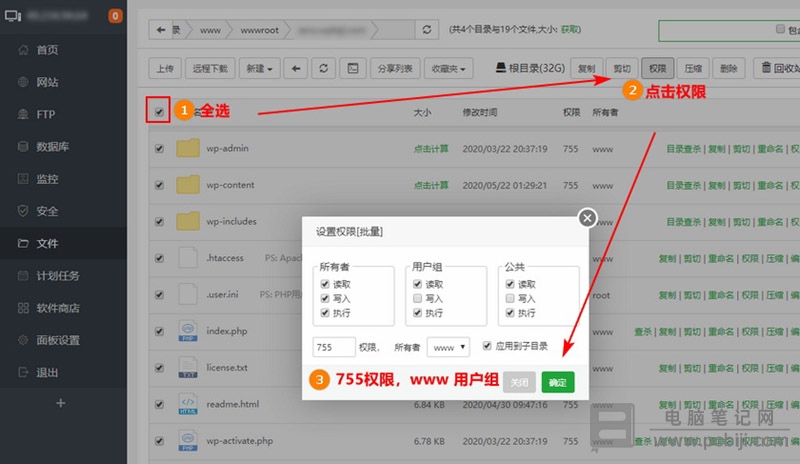The width and height of the screenshot is (800, 464).
Task: Open the 软件商店 software store
Action: [58, 308]
